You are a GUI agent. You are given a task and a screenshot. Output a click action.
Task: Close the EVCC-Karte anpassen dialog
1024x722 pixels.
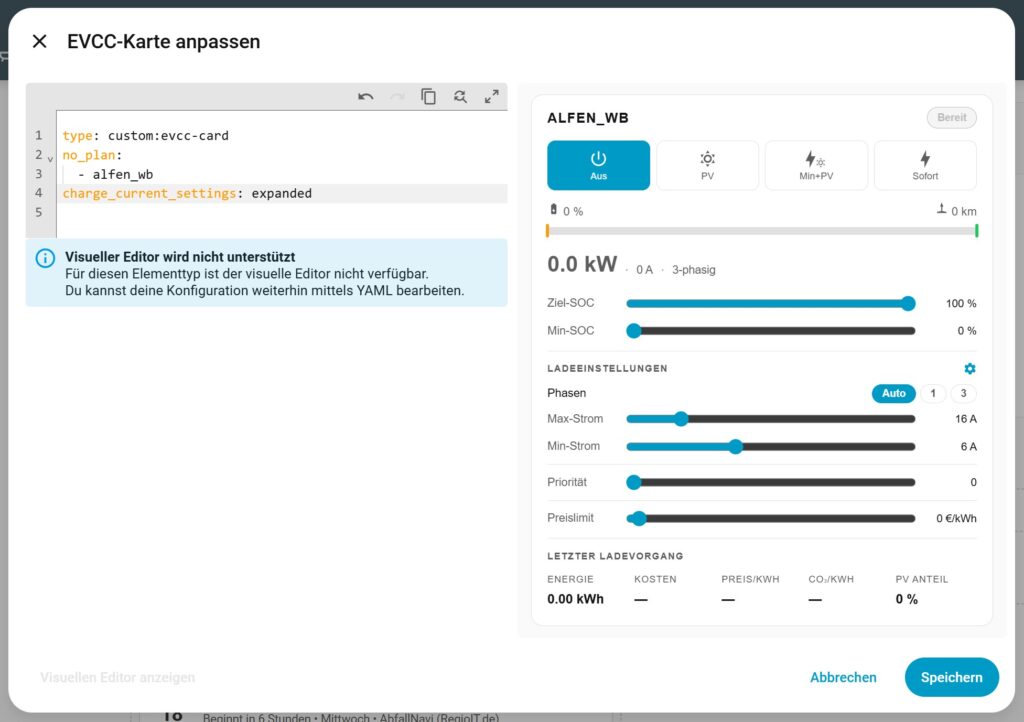pyautogui.click(x=39, y=41)
